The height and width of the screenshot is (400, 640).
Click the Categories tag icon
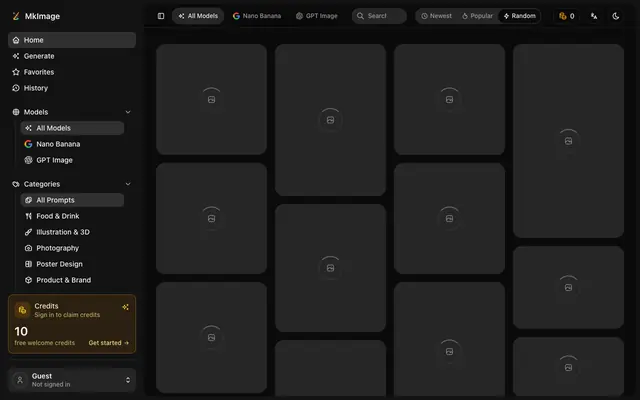click(16, 184)
